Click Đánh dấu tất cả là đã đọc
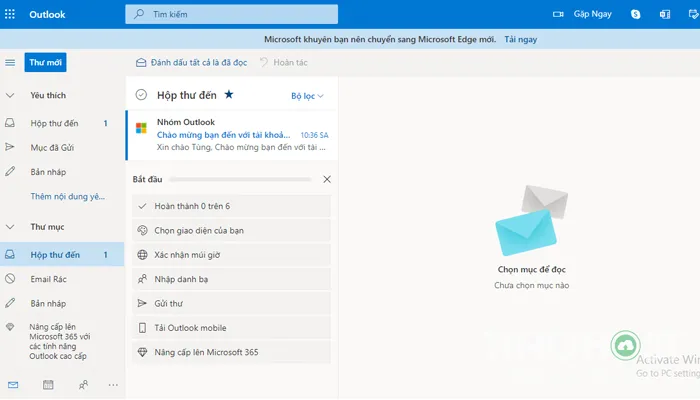Image resolution: width=700 pixels, height=400 pixels. click(192, 62)
